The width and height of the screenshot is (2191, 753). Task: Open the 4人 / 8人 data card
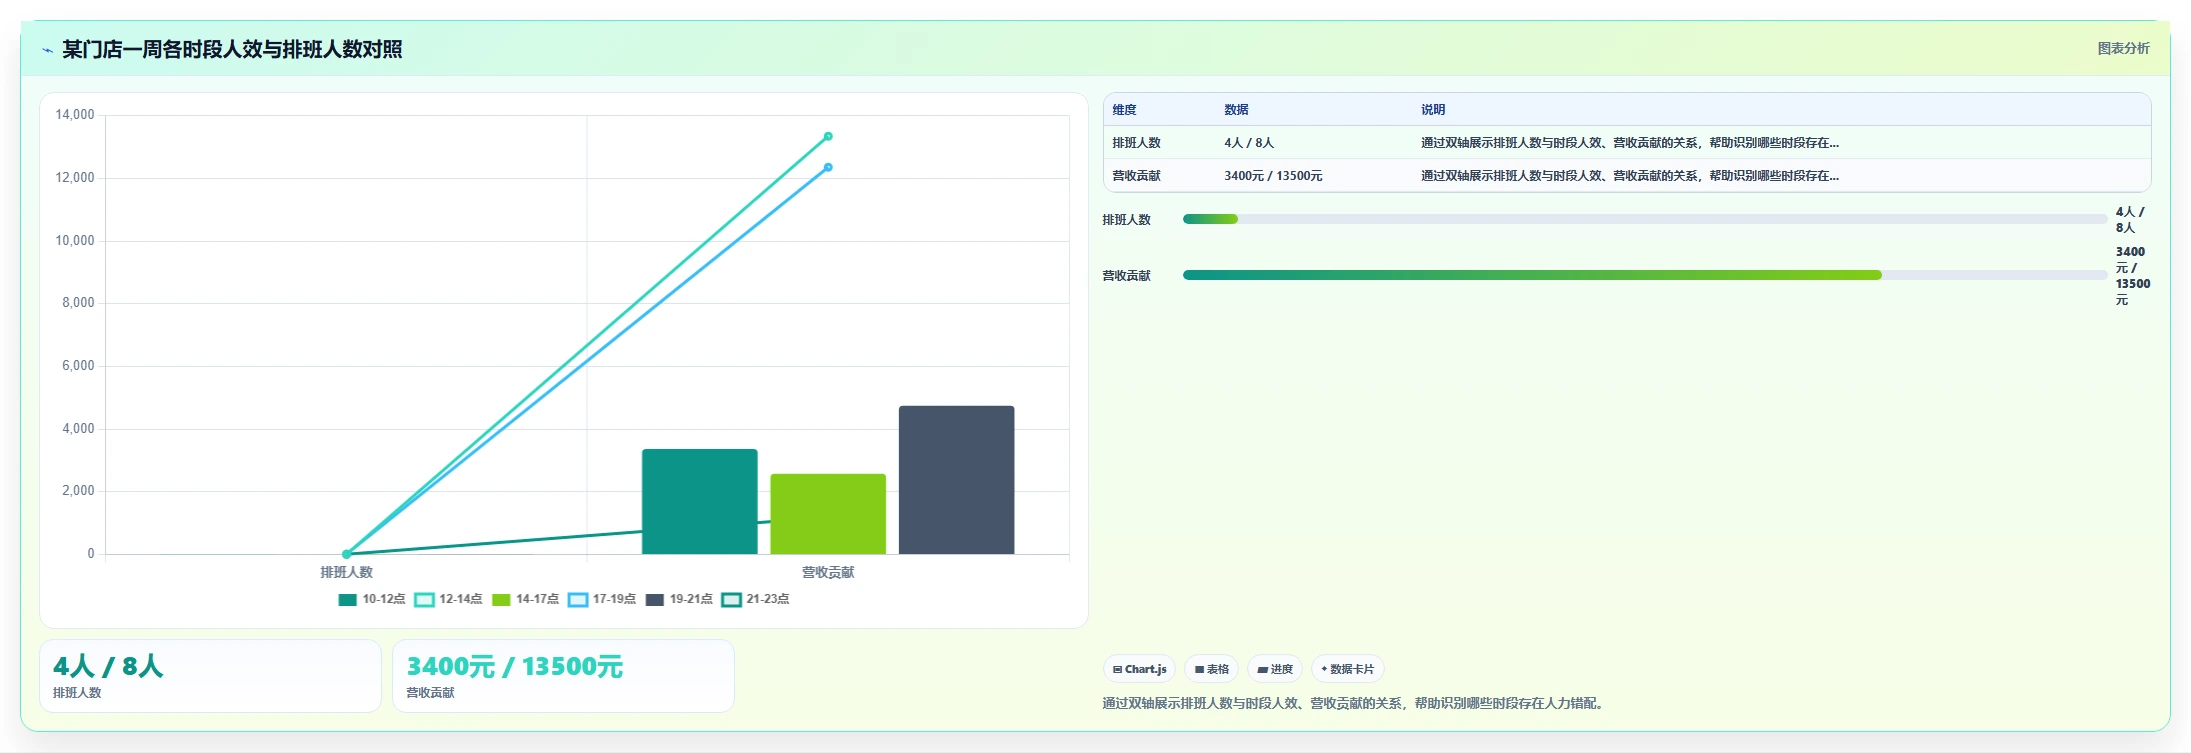tap(210, 676)
